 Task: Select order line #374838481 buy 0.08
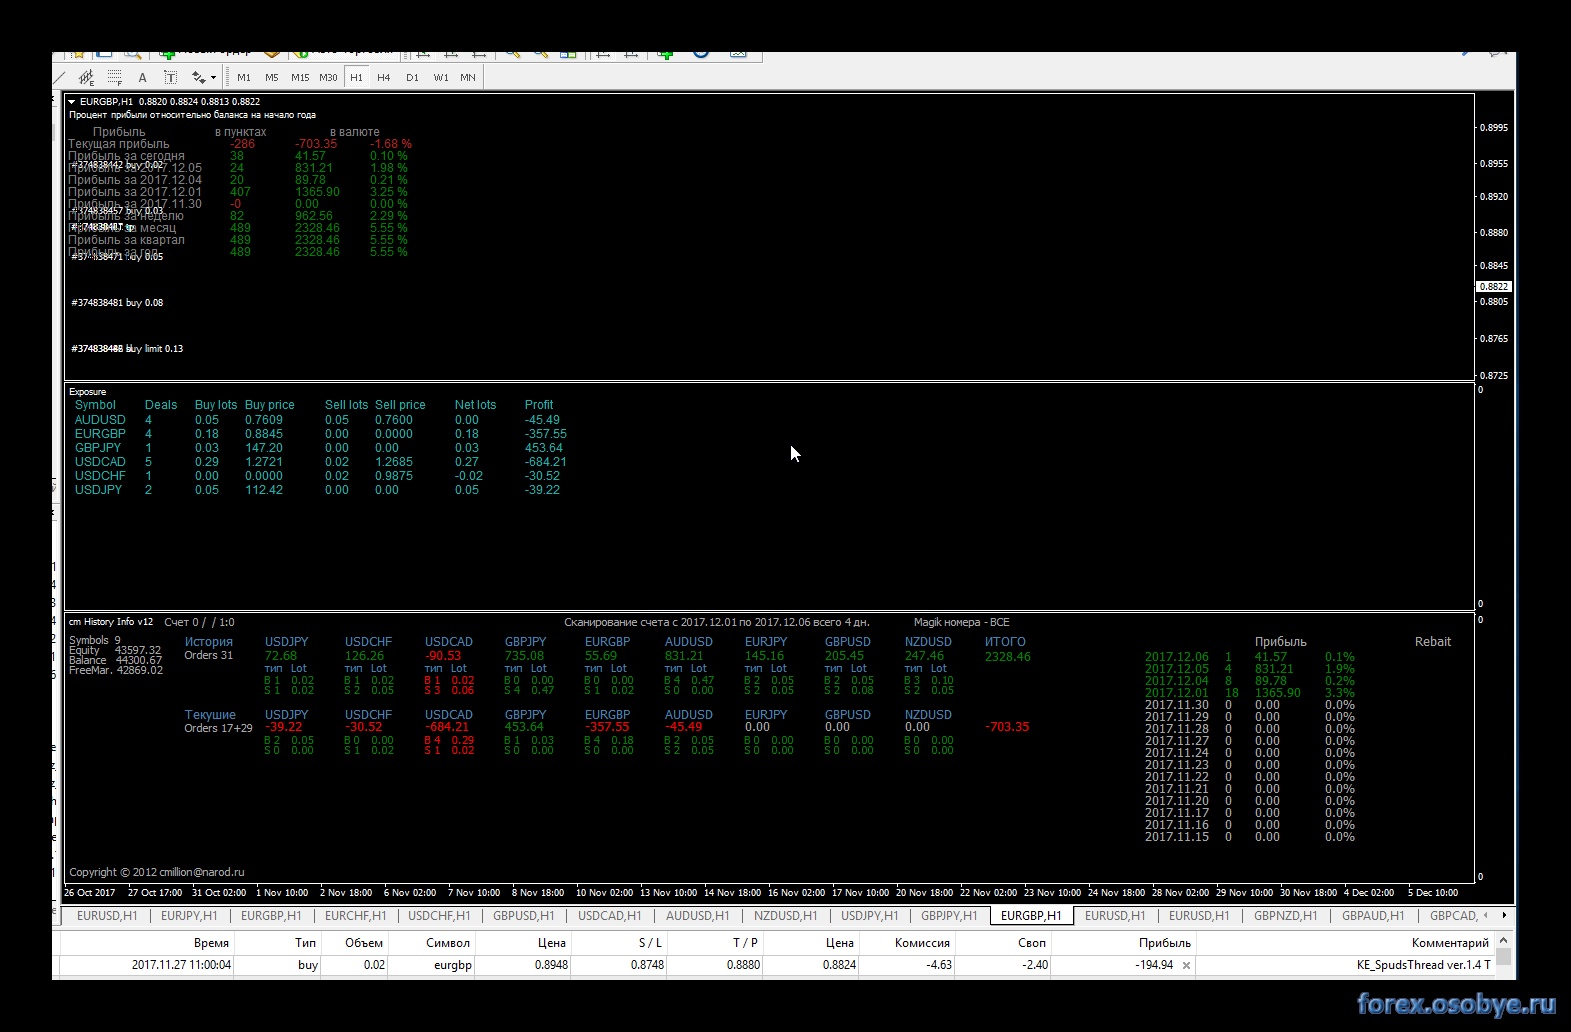coord(117,303)
